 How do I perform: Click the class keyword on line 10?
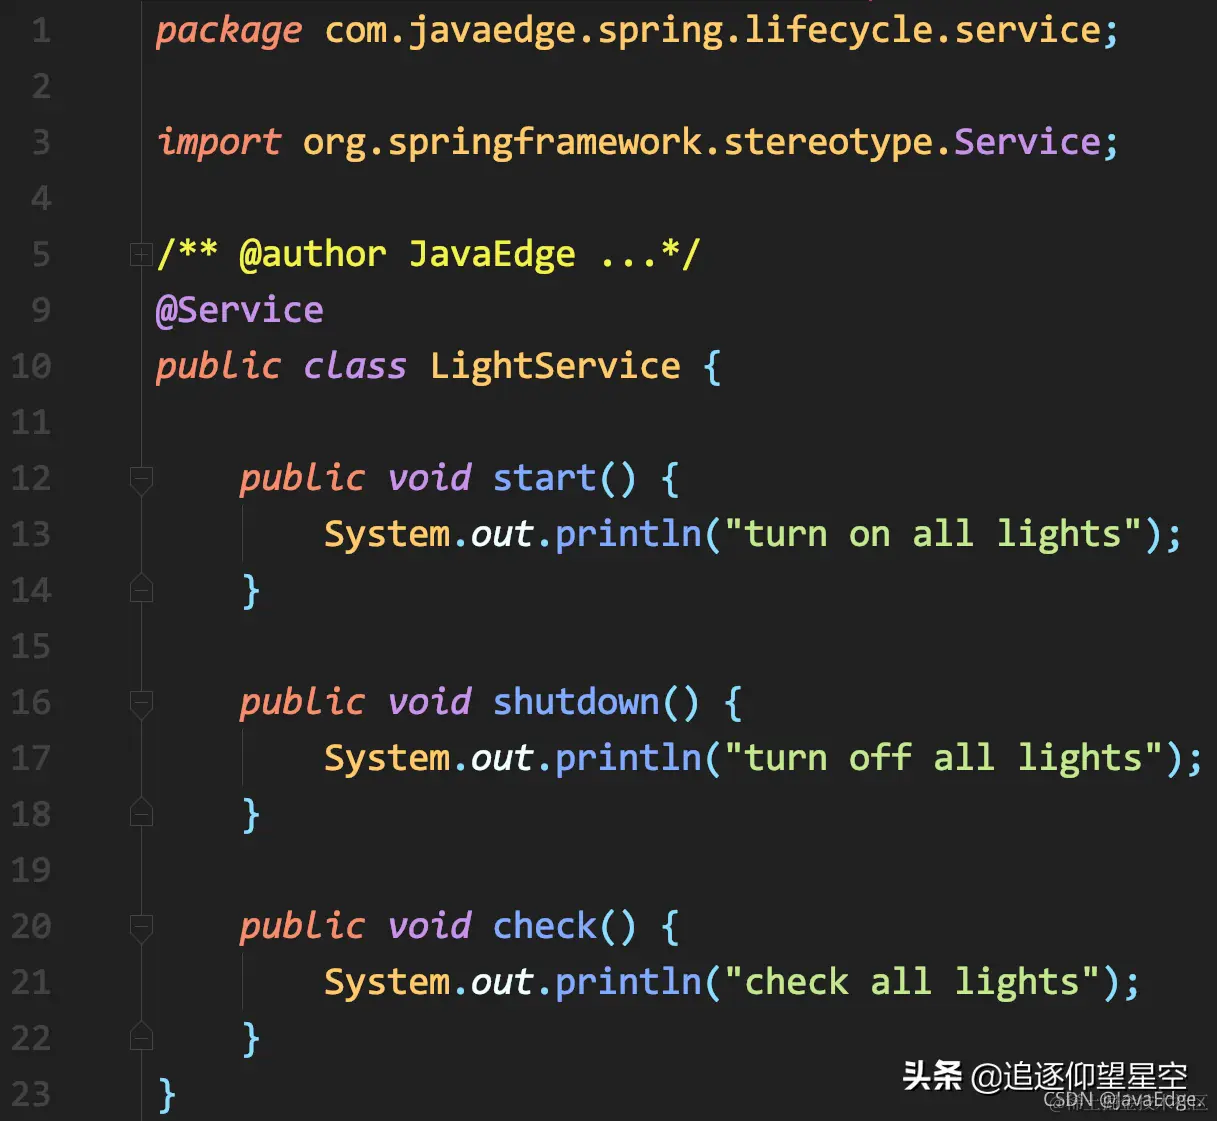click(x=355, y=366)
